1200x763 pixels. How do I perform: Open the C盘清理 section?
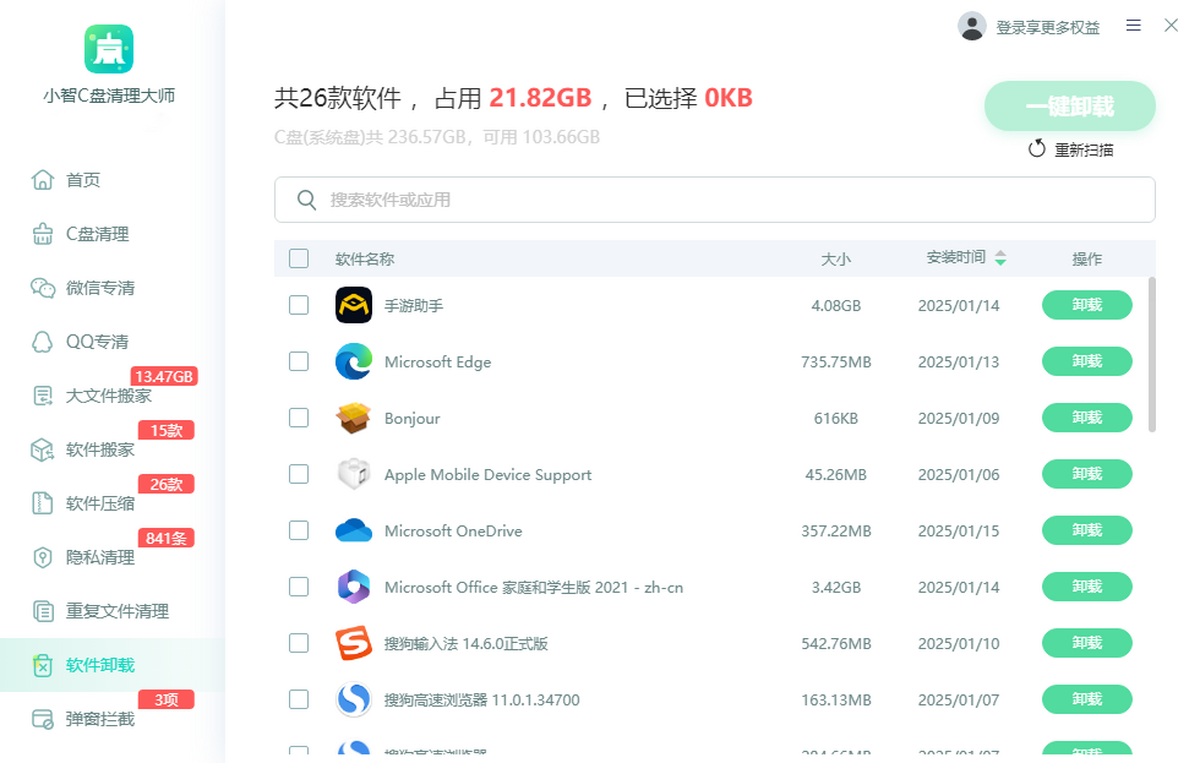(97, 234)
